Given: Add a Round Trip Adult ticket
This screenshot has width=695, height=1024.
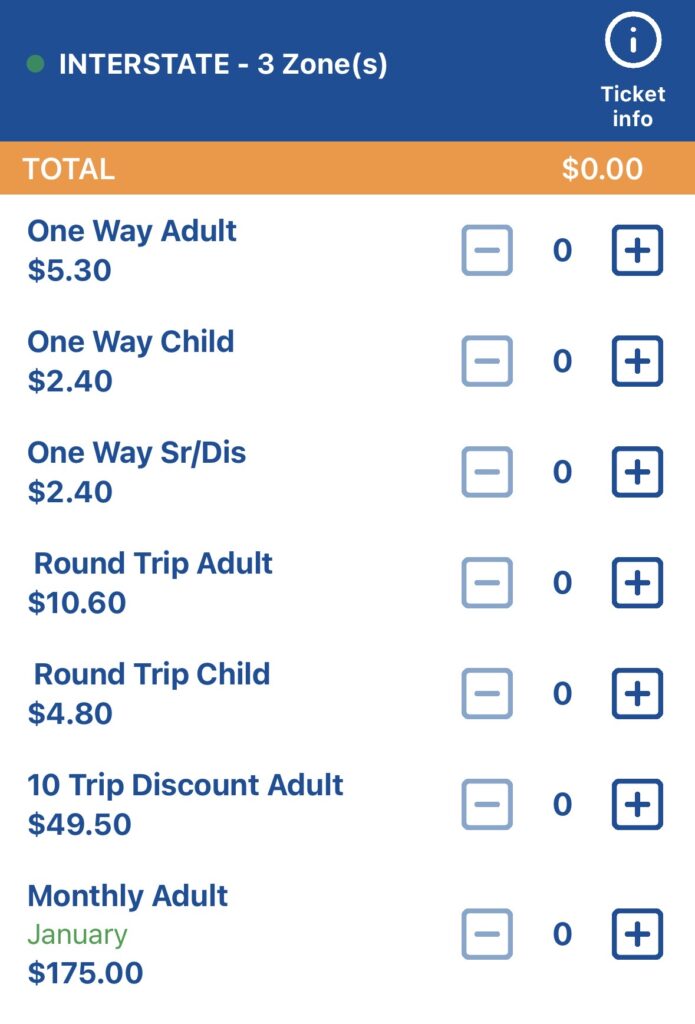Looking at the screenshot, I should pyautogui.click(x=637, y=583).
